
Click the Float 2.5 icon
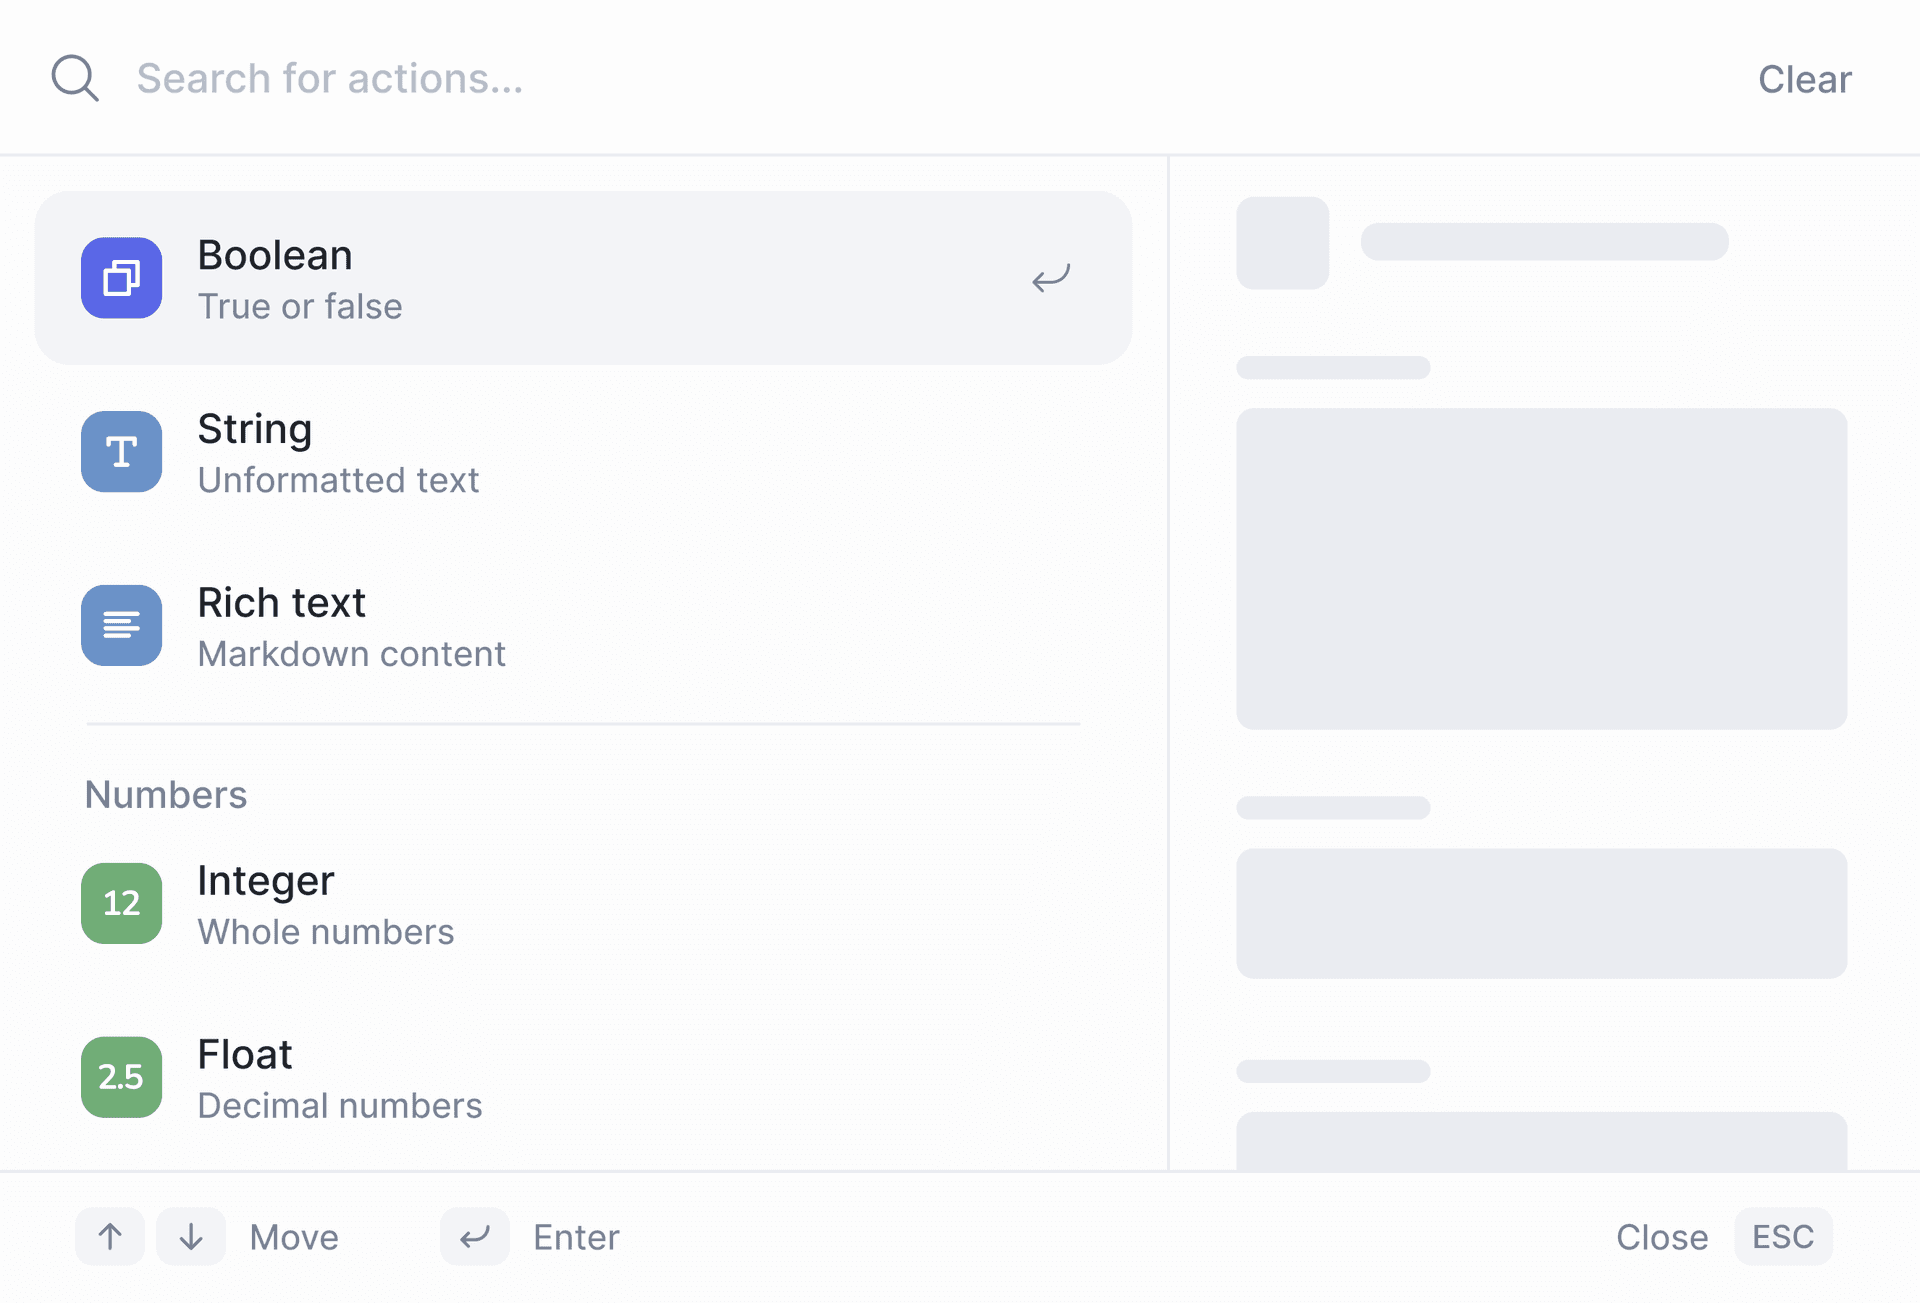pos(122,1077)
